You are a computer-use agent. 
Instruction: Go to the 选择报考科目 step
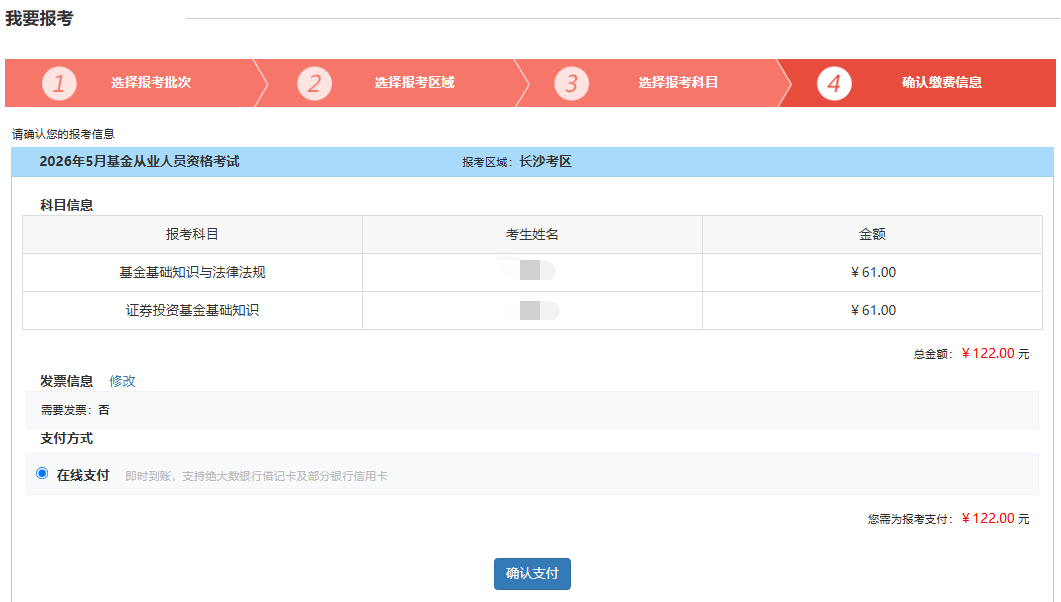pyautogui.click(x=677, y=83)
